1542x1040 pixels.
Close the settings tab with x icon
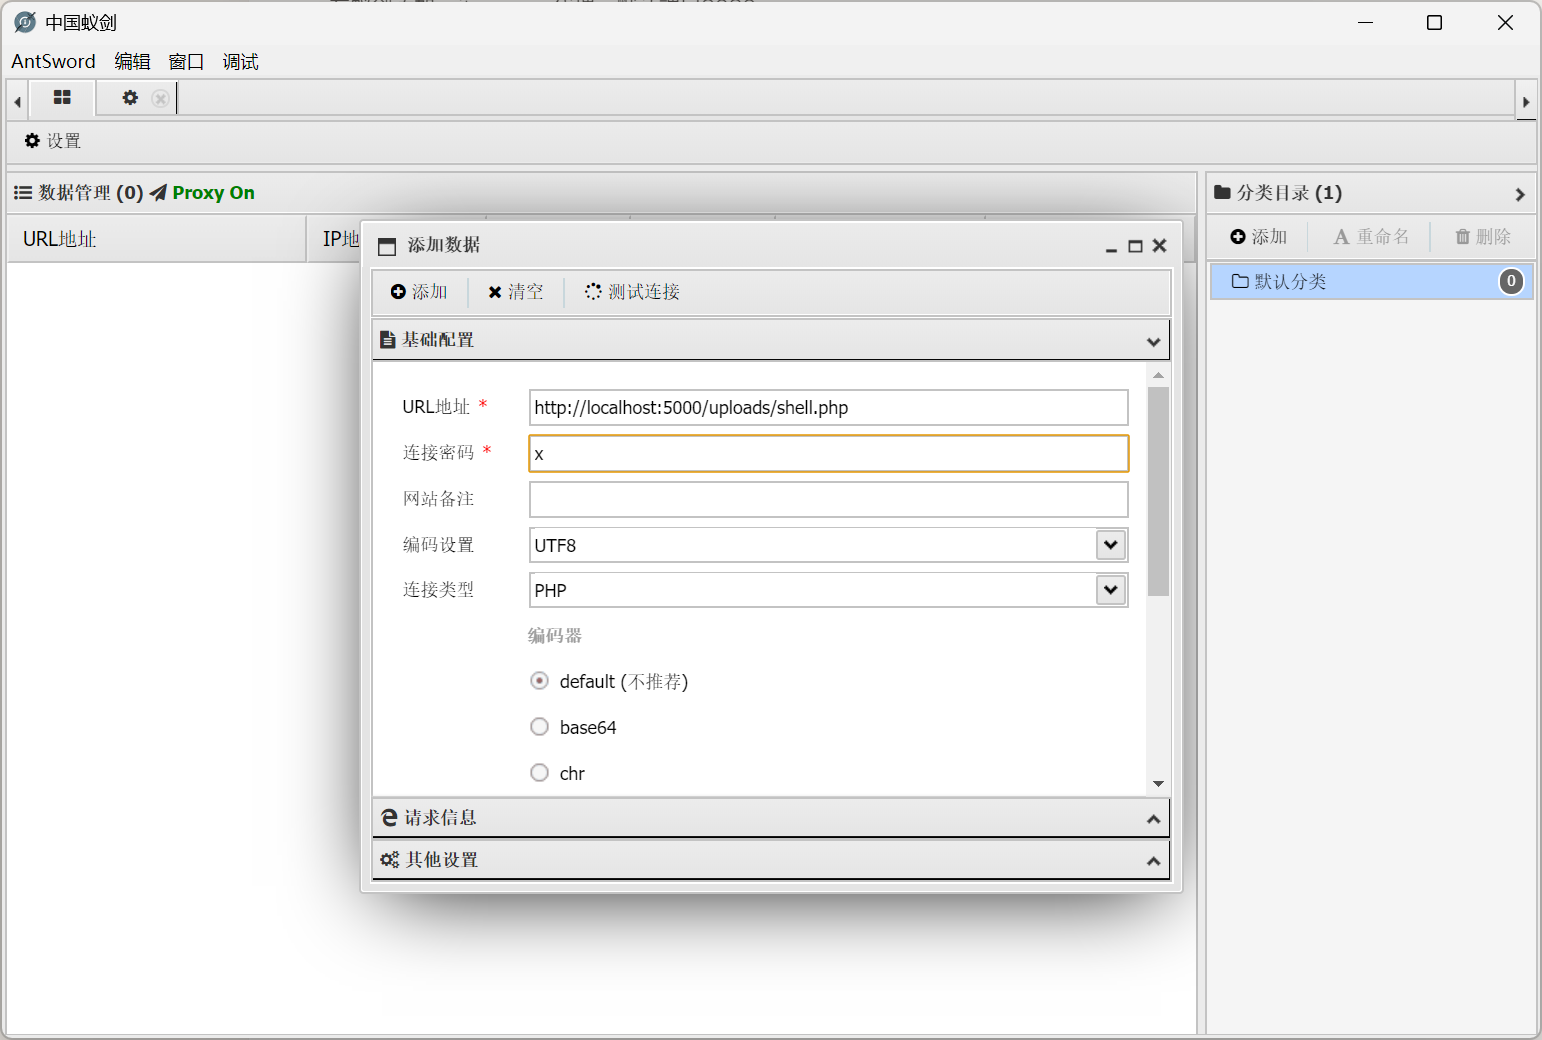coord(160,98)
